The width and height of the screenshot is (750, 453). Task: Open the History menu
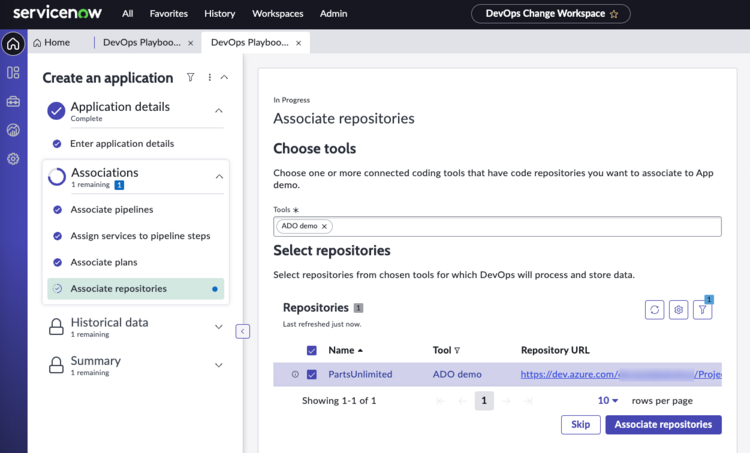click(x=220, y=14)
